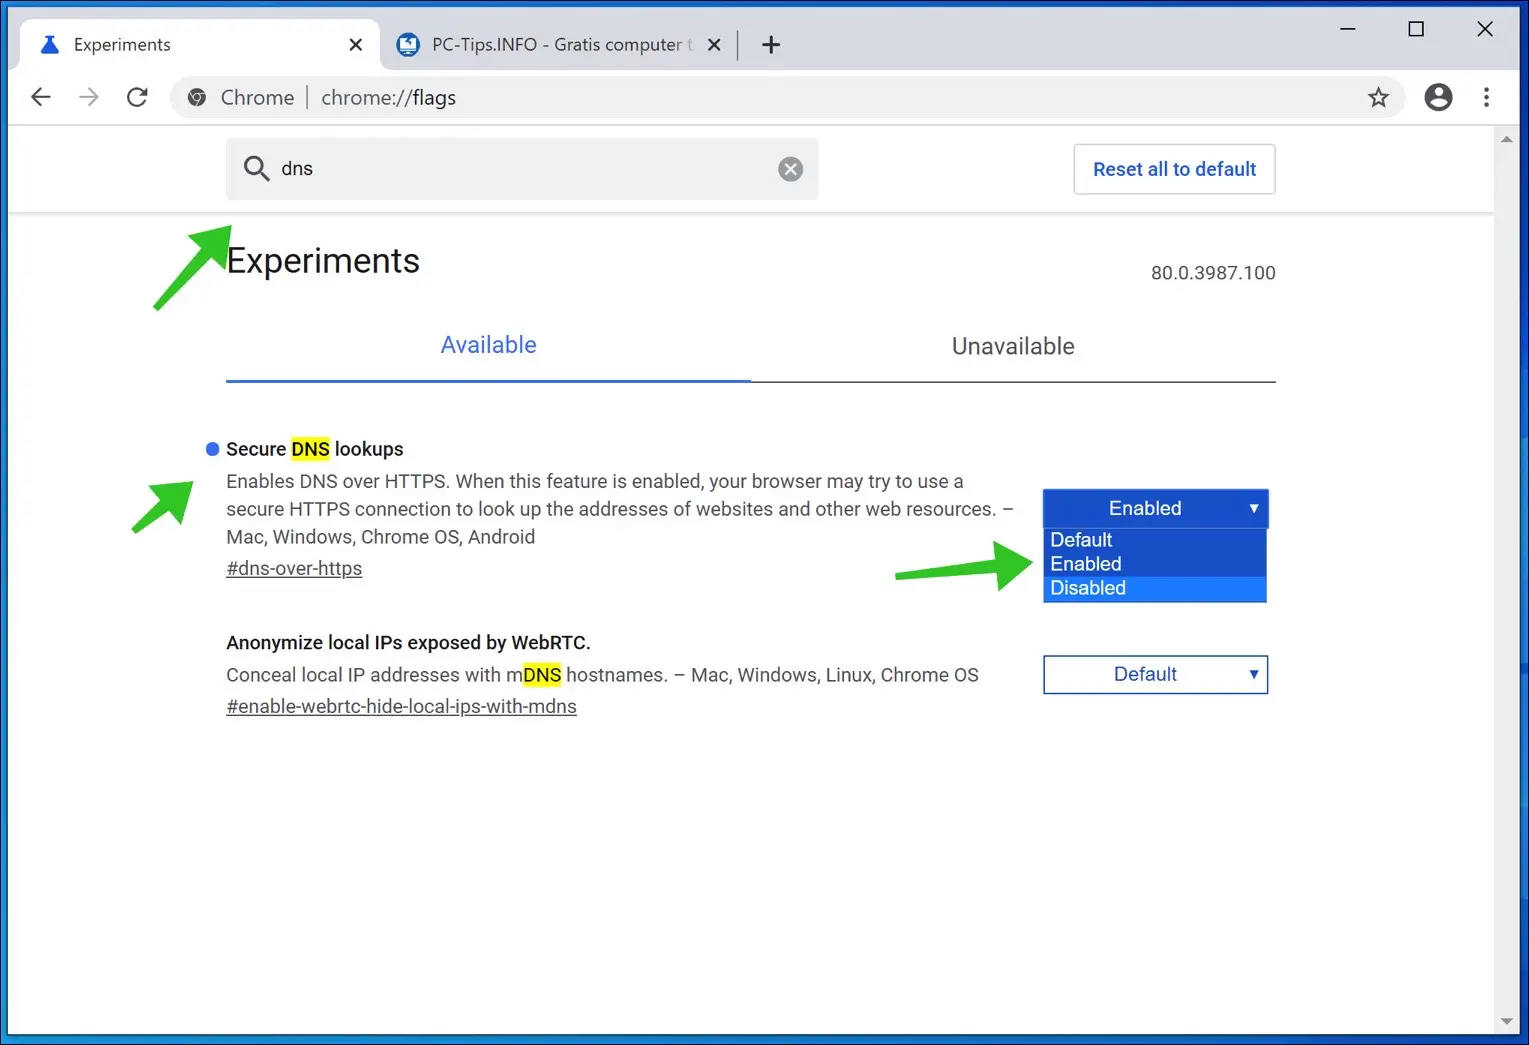
Task: Close the Chrome window
Action: click(1485, 29)
